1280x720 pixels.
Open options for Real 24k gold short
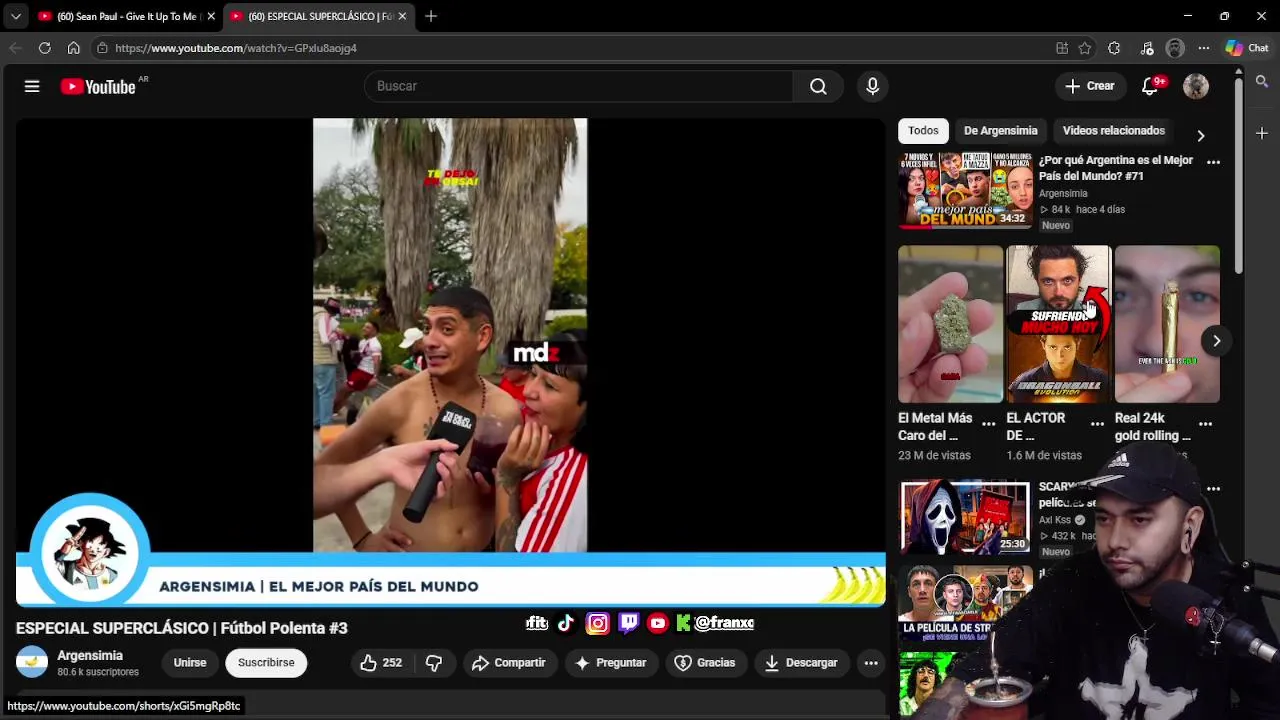tap(1205, 424)
